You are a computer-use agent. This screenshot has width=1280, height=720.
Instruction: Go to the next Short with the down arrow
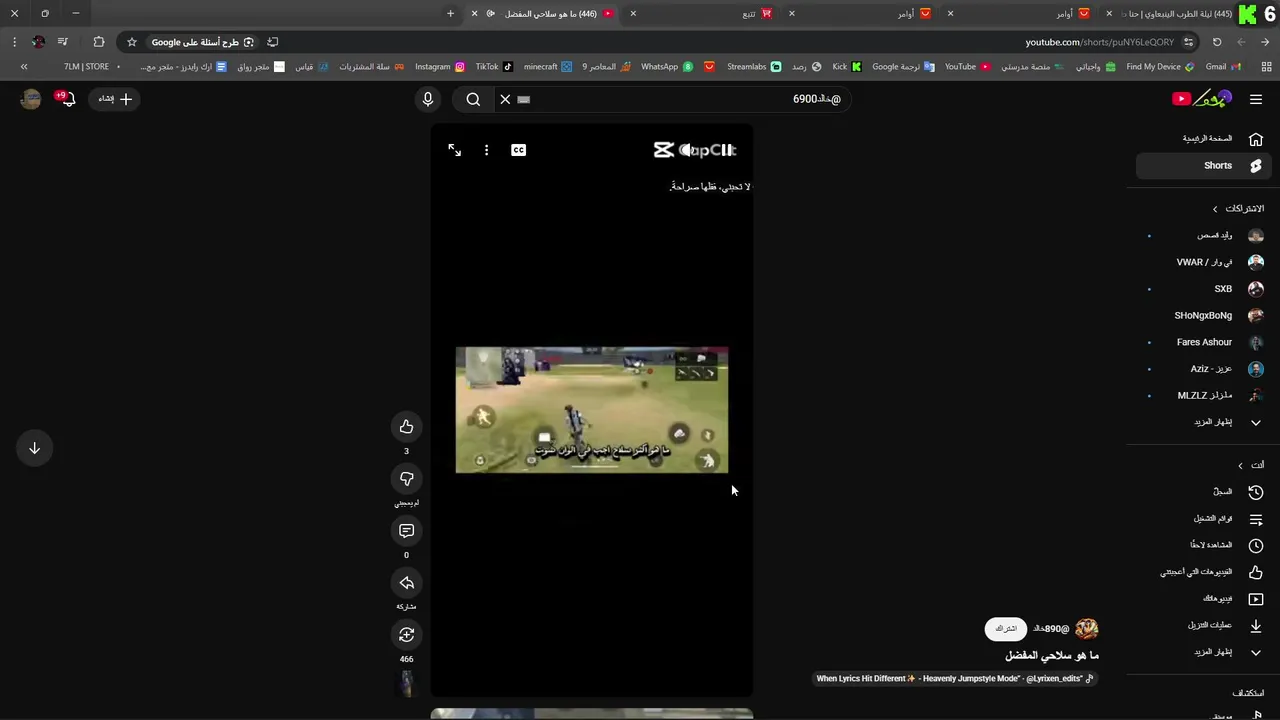(x=34, y=448)
